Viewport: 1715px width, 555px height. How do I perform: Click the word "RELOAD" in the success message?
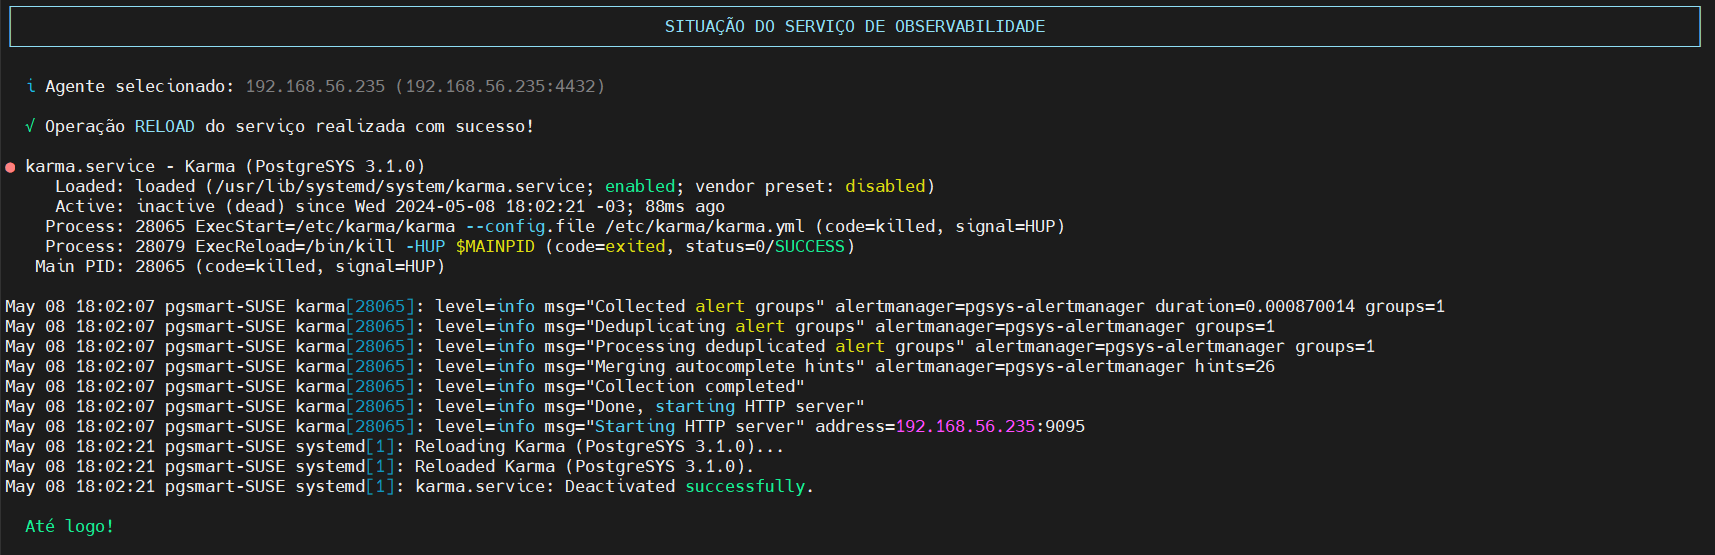[165, 126]
